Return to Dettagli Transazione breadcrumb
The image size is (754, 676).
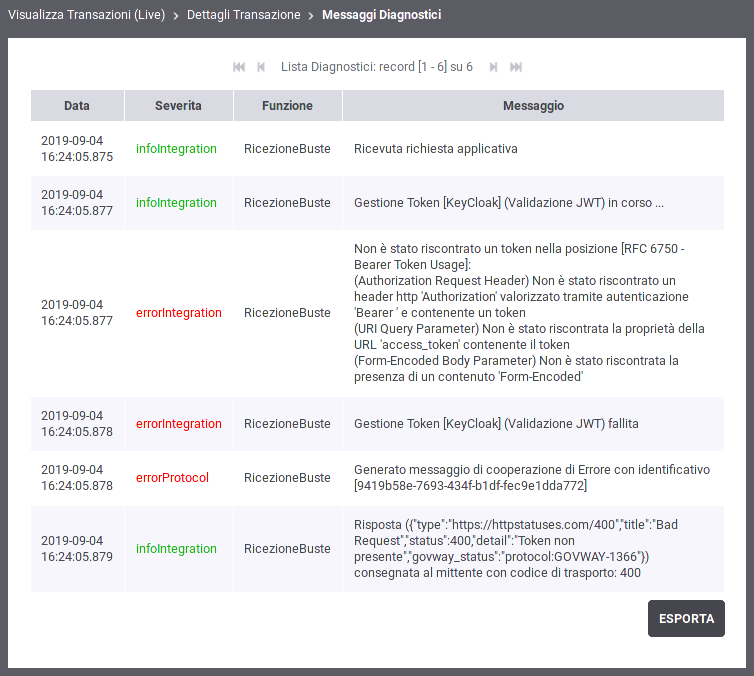click(x=243, y=15)
